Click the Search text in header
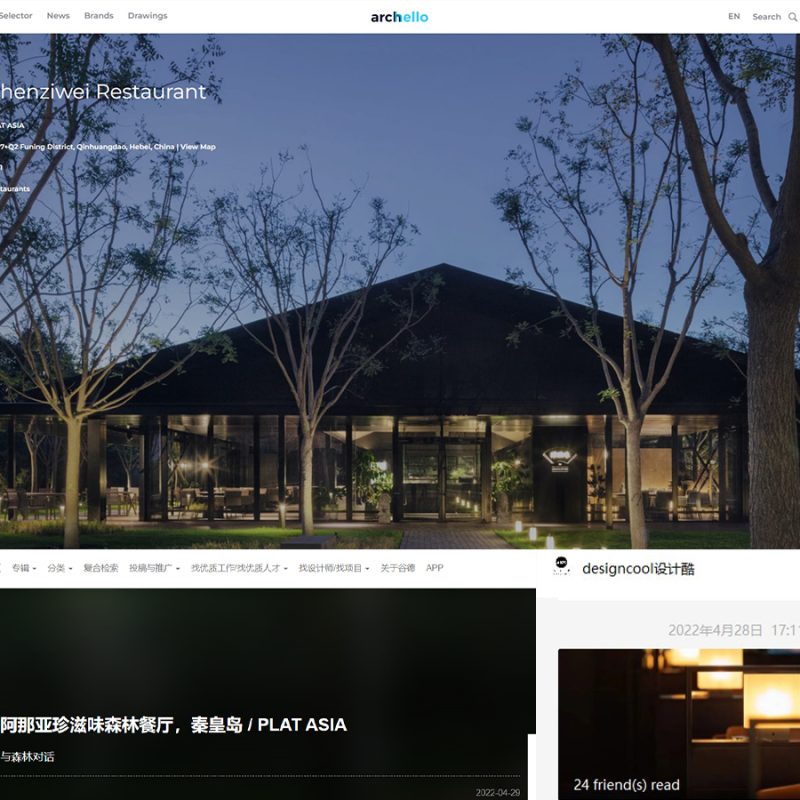This screenshot has width=800, height=800. coord(766,17)
